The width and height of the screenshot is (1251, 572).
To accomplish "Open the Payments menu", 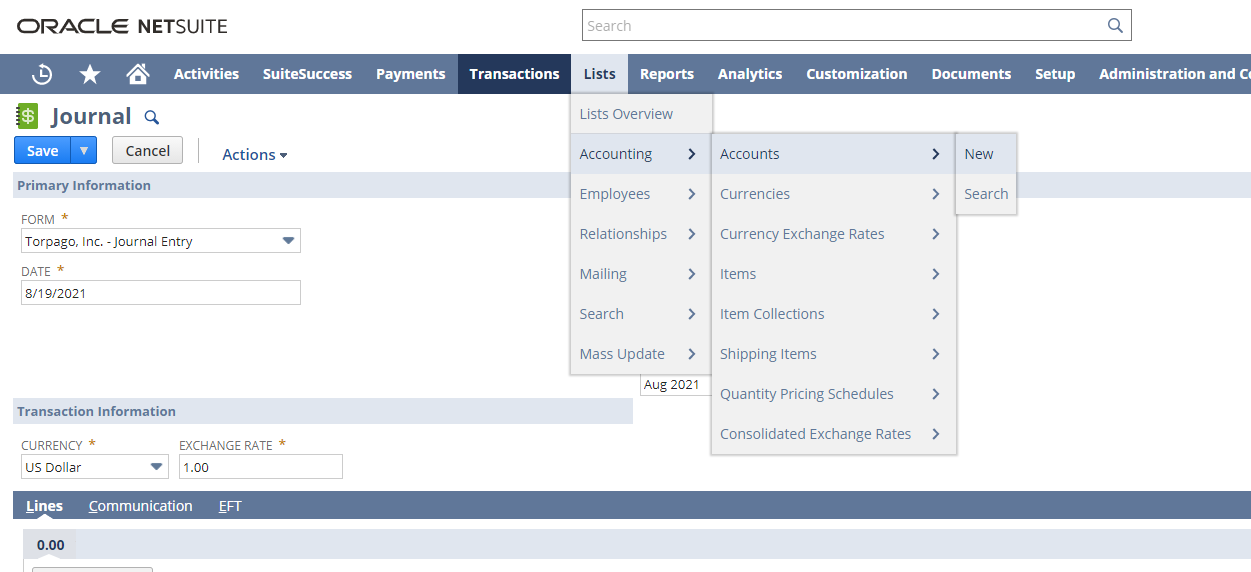I will [410, 74].
